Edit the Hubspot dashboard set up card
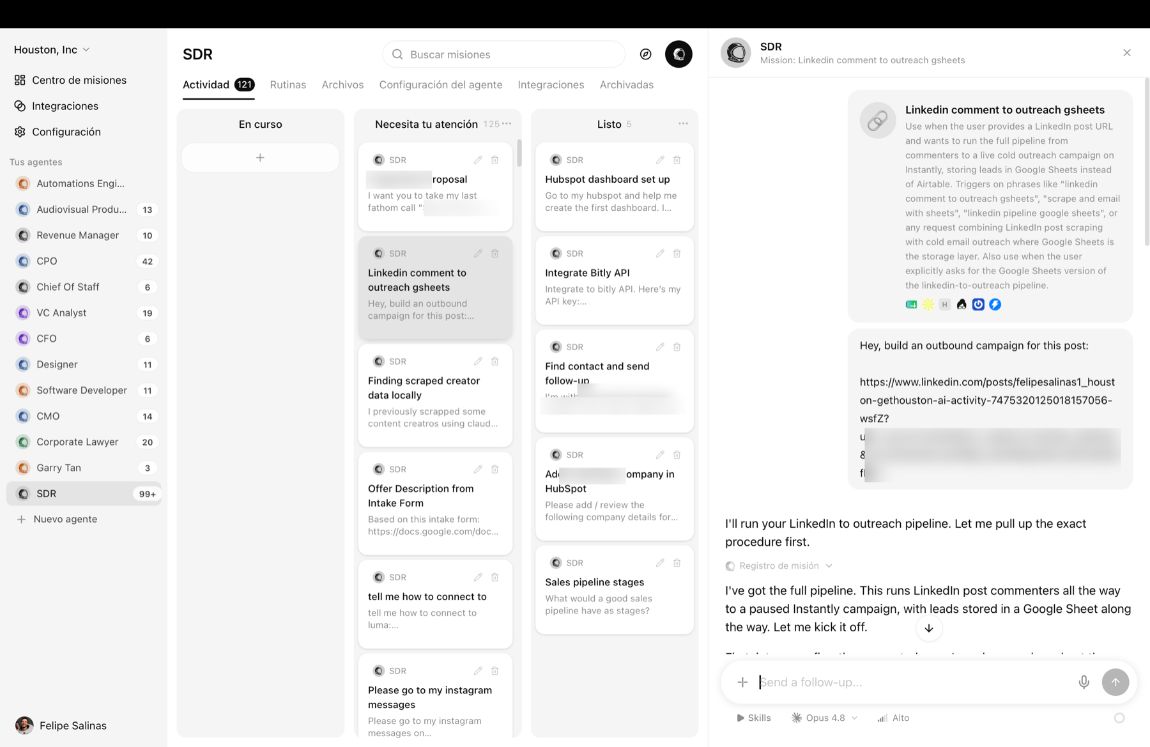 tap(660, 160)
